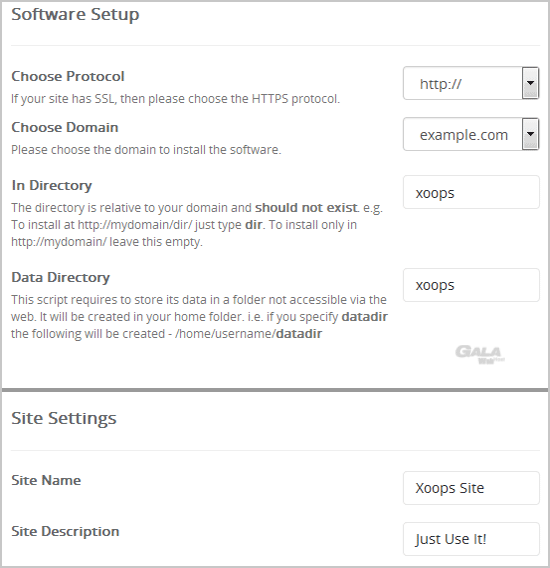Click the Site Settings section heading

[x=64, y=418]
